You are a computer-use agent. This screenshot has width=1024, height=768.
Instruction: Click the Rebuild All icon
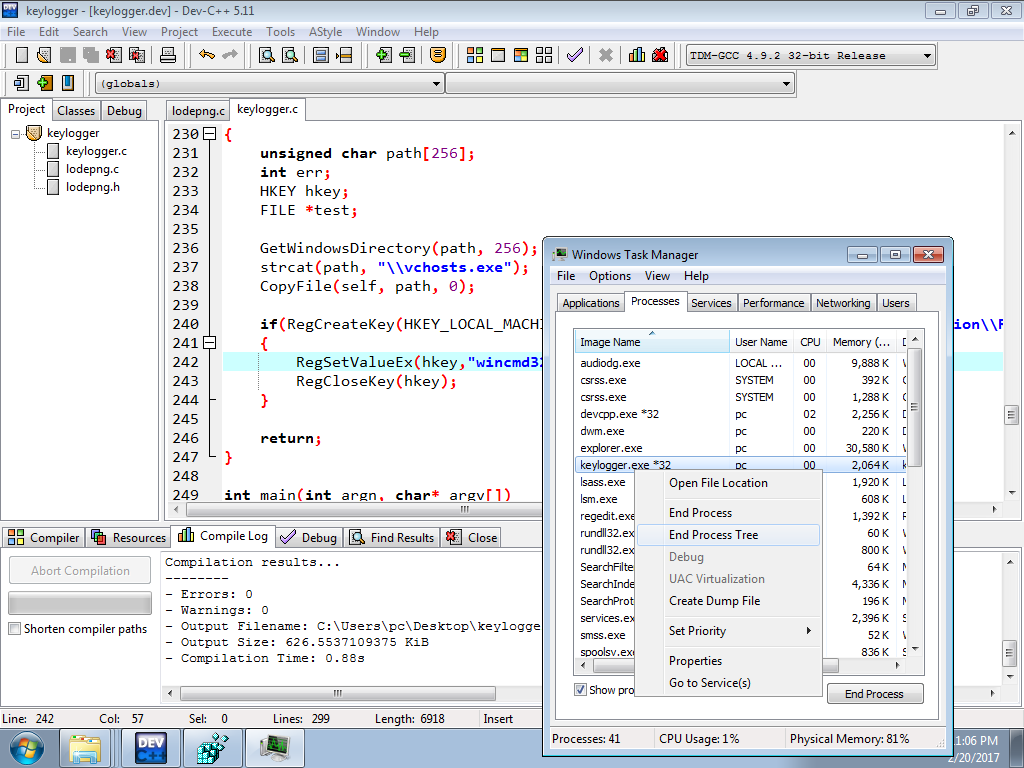[543, 55]
